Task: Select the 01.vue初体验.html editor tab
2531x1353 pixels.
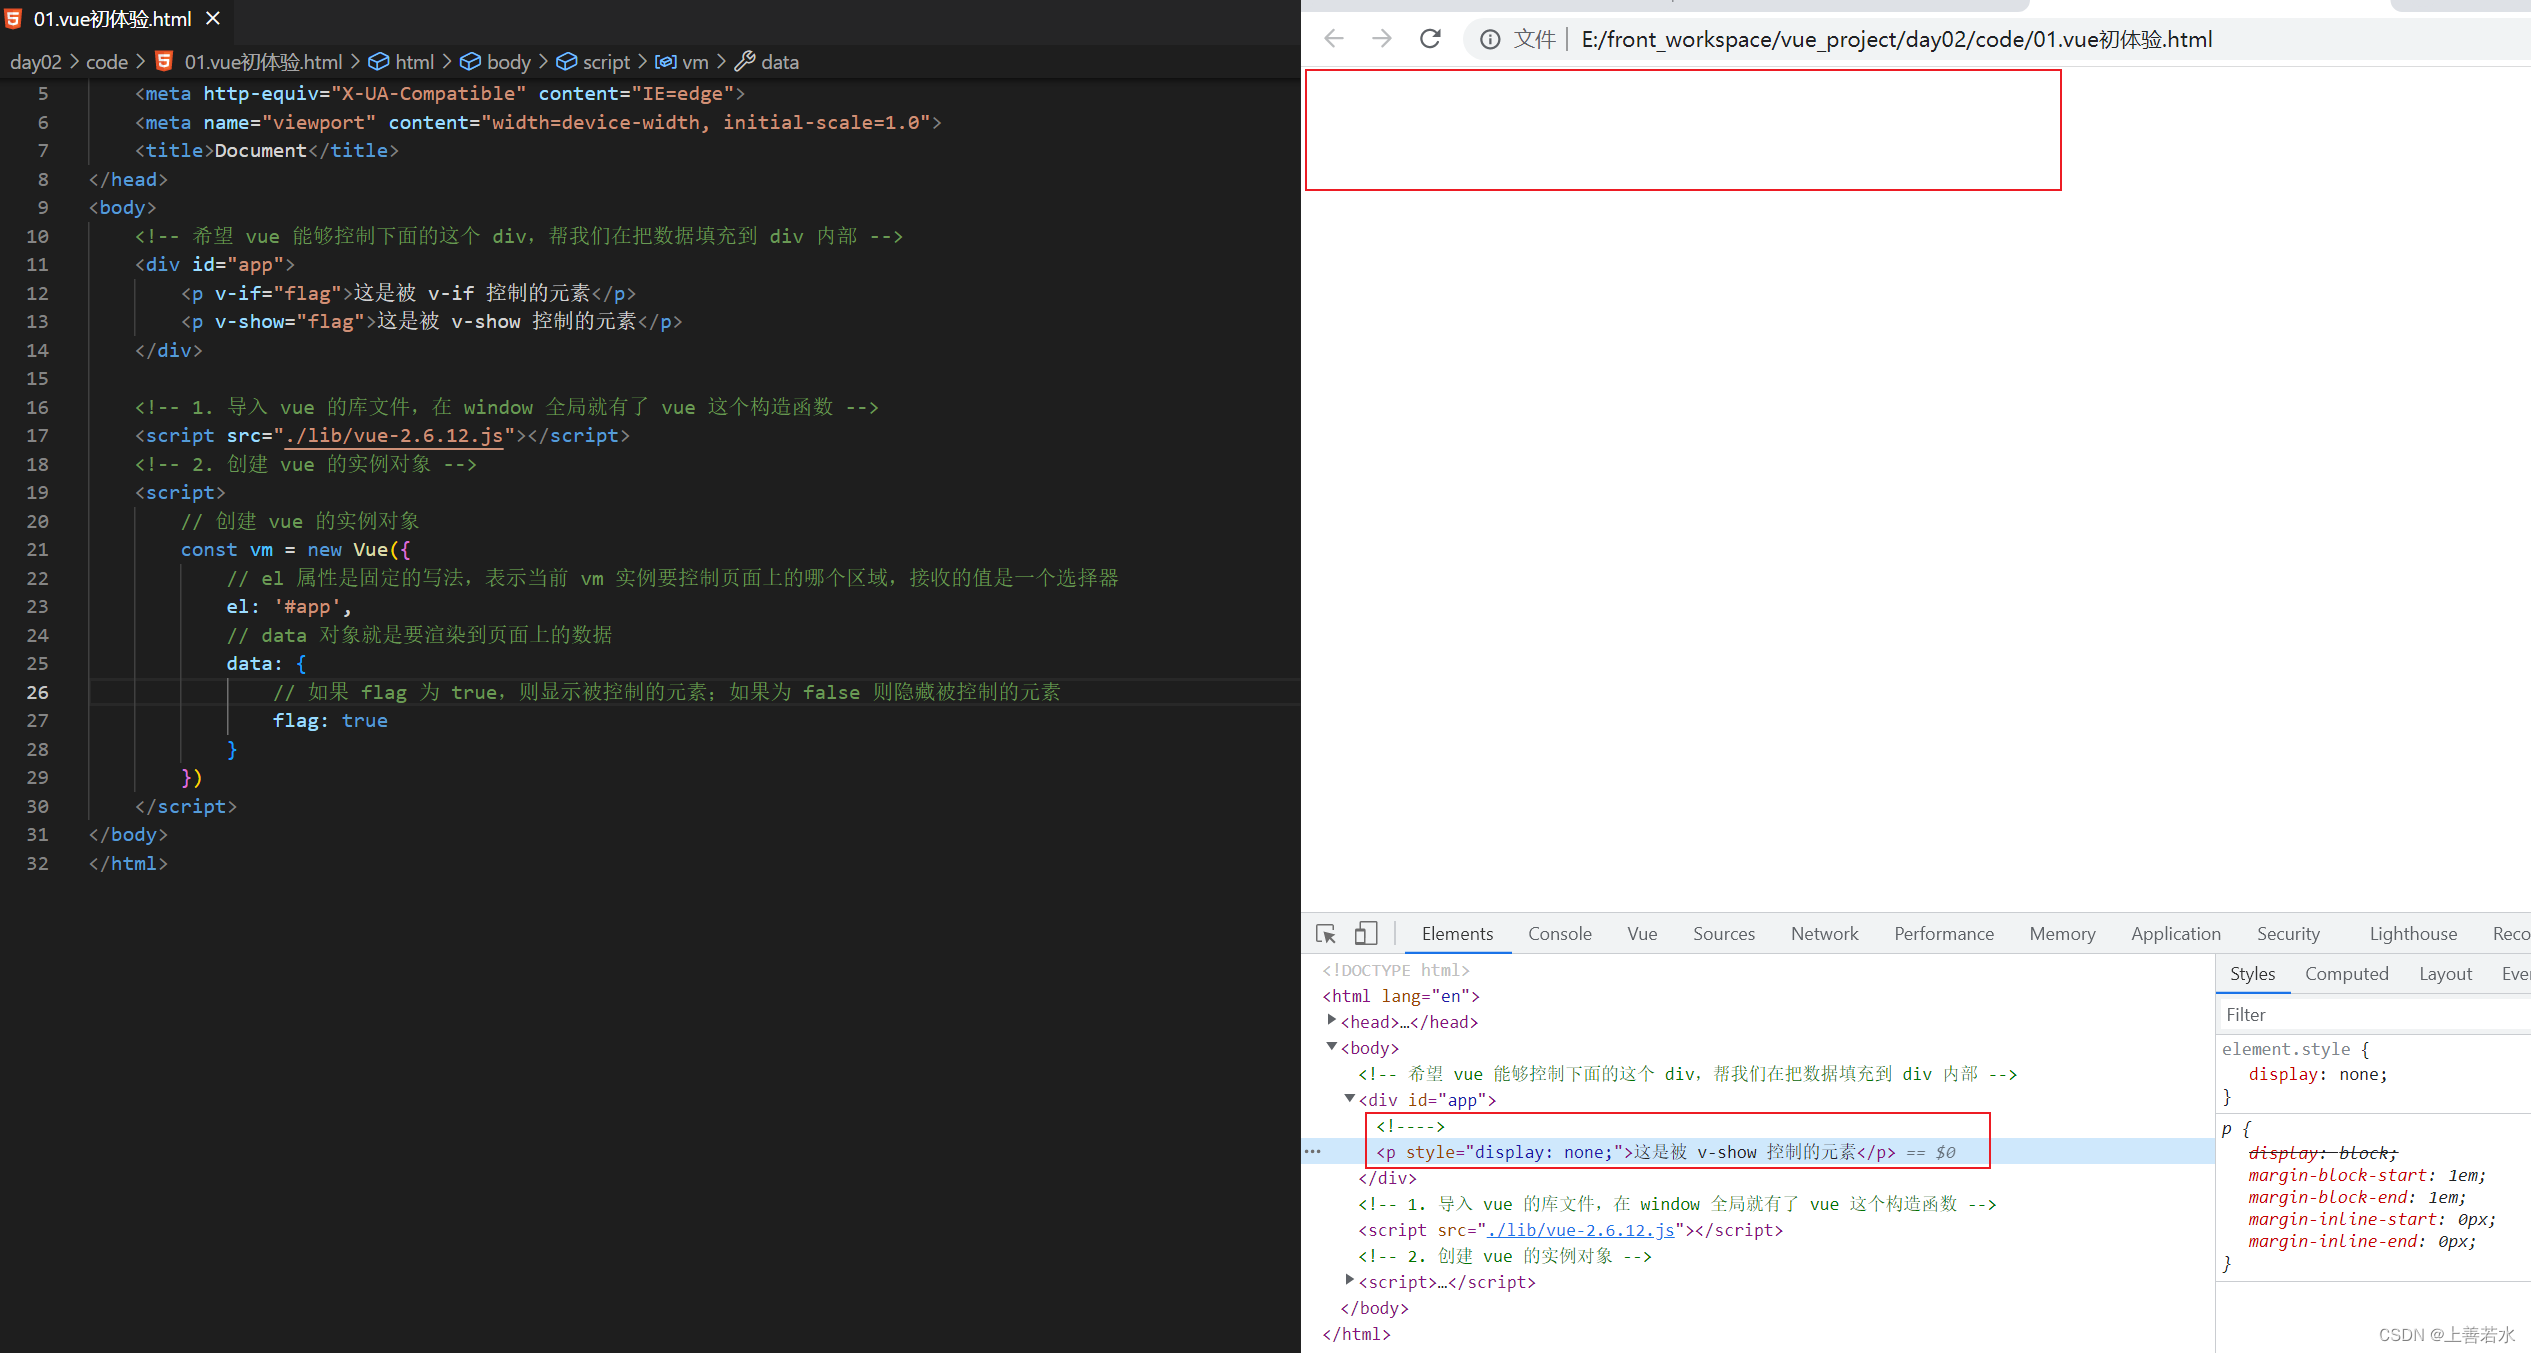Action: click(x=115, y=19)
